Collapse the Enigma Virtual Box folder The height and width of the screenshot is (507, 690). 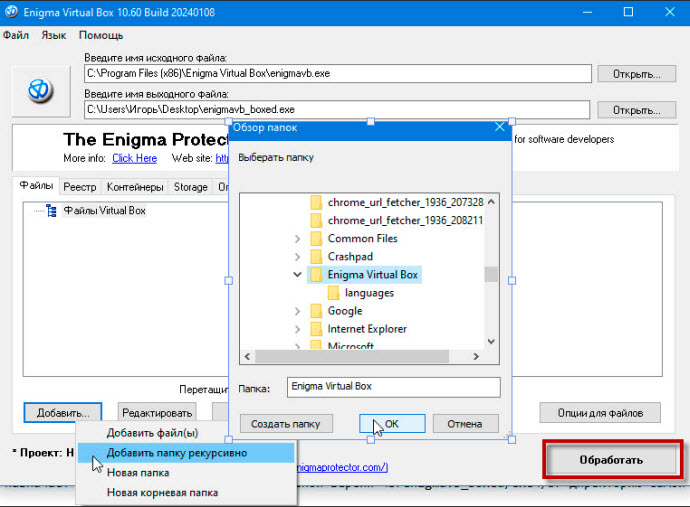(x=297, y=275)
